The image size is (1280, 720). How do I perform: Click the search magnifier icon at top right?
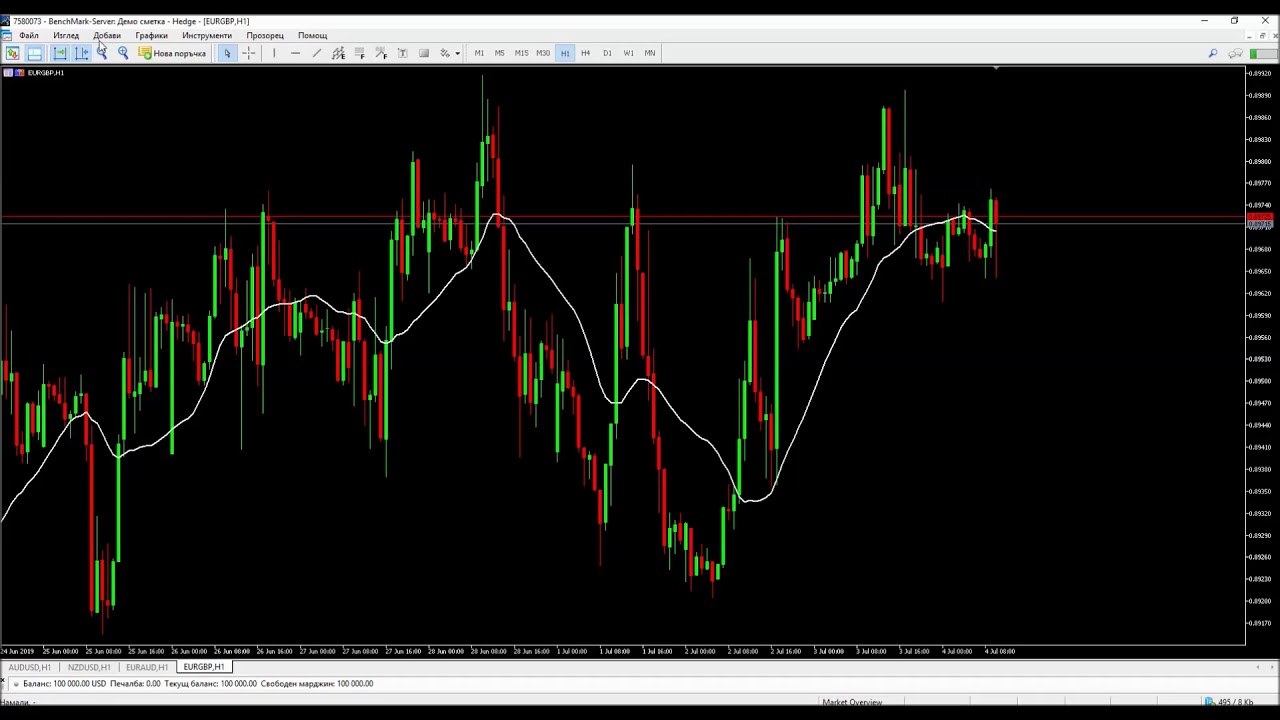click(x=1213, y=53)
